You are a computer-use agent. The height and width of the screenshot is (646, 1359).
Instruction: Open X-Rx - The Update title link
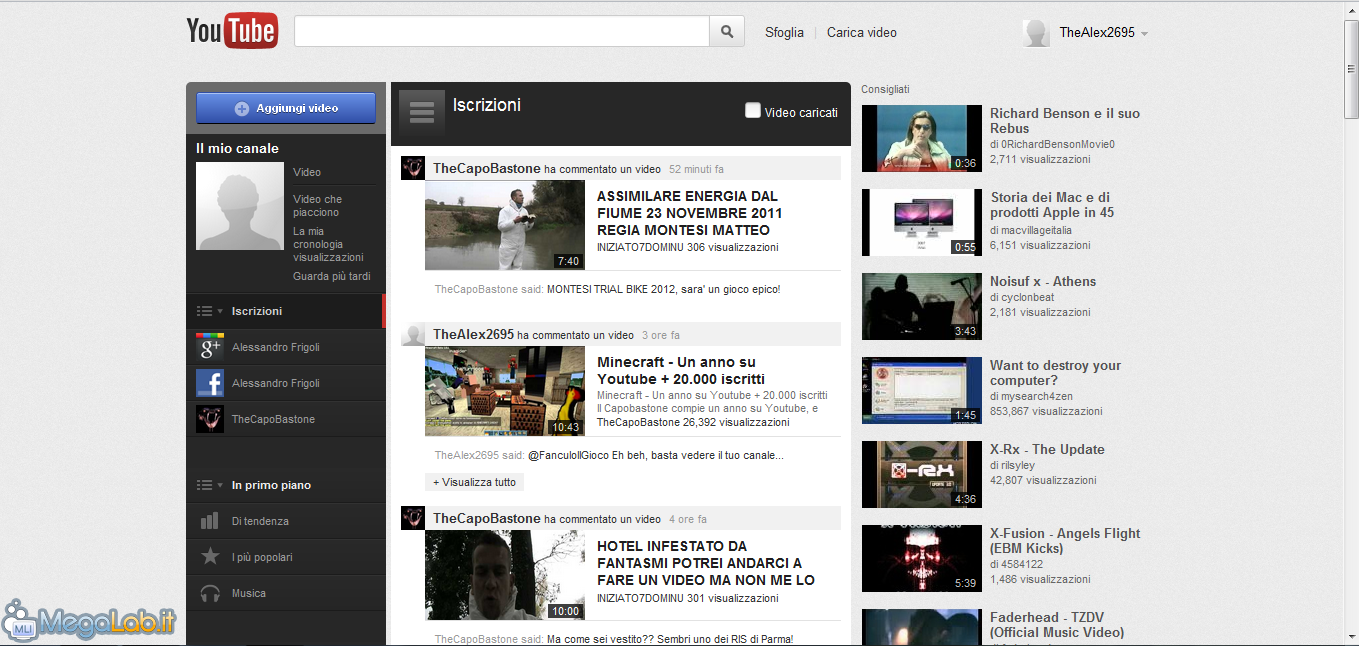[1047, 449]
